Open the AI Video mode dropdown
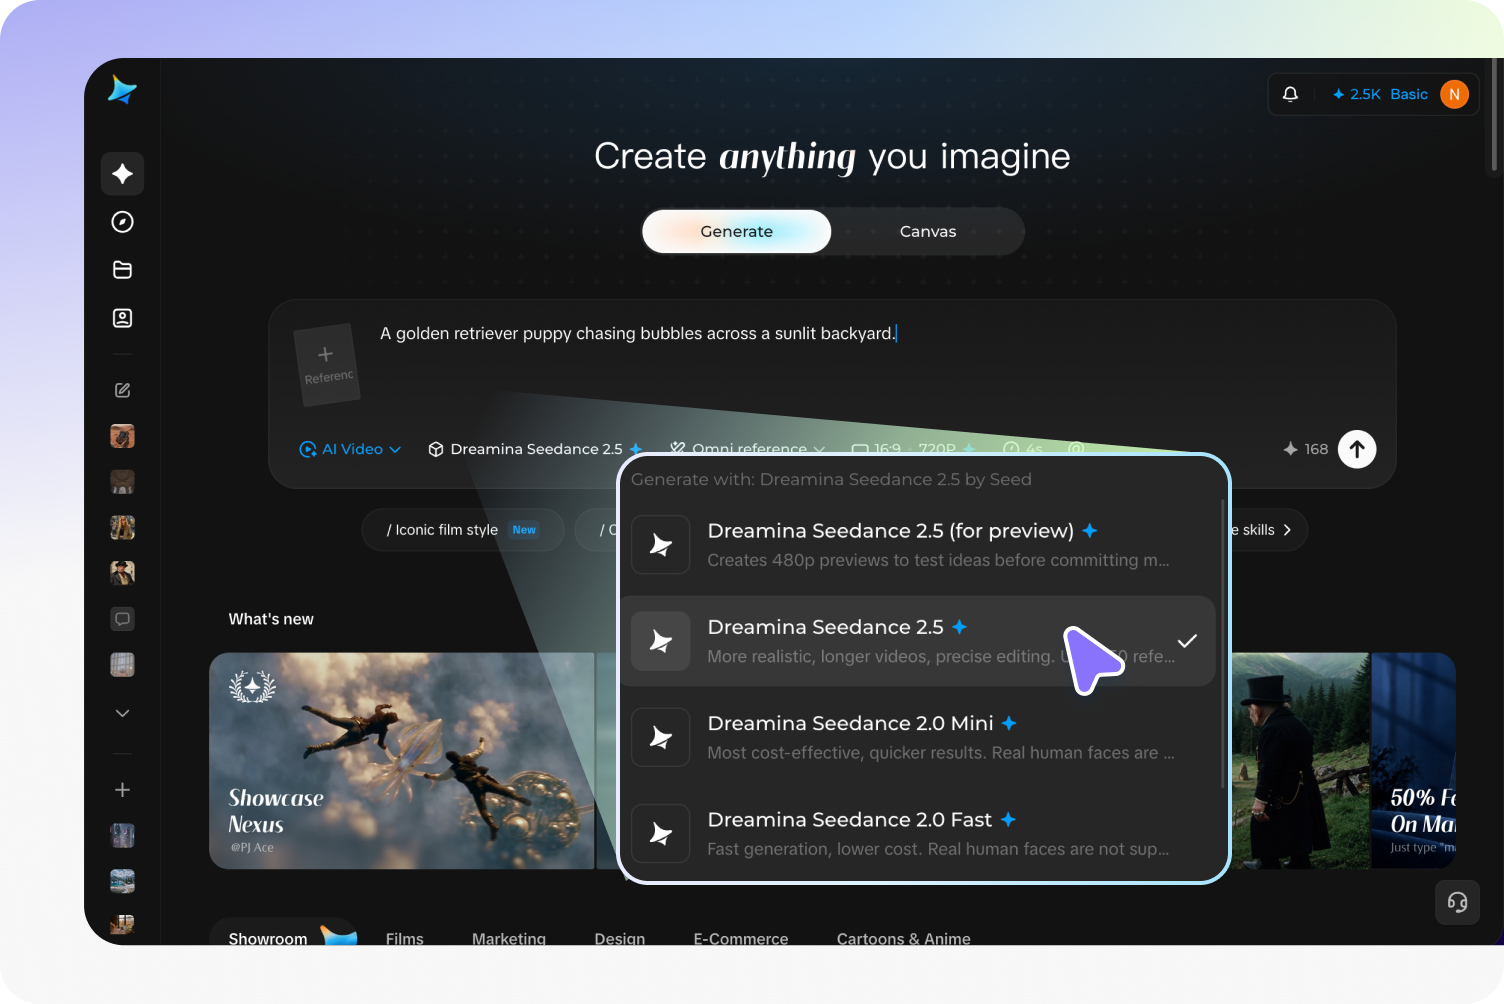1504x1004 pixels. tap(350, 449)
